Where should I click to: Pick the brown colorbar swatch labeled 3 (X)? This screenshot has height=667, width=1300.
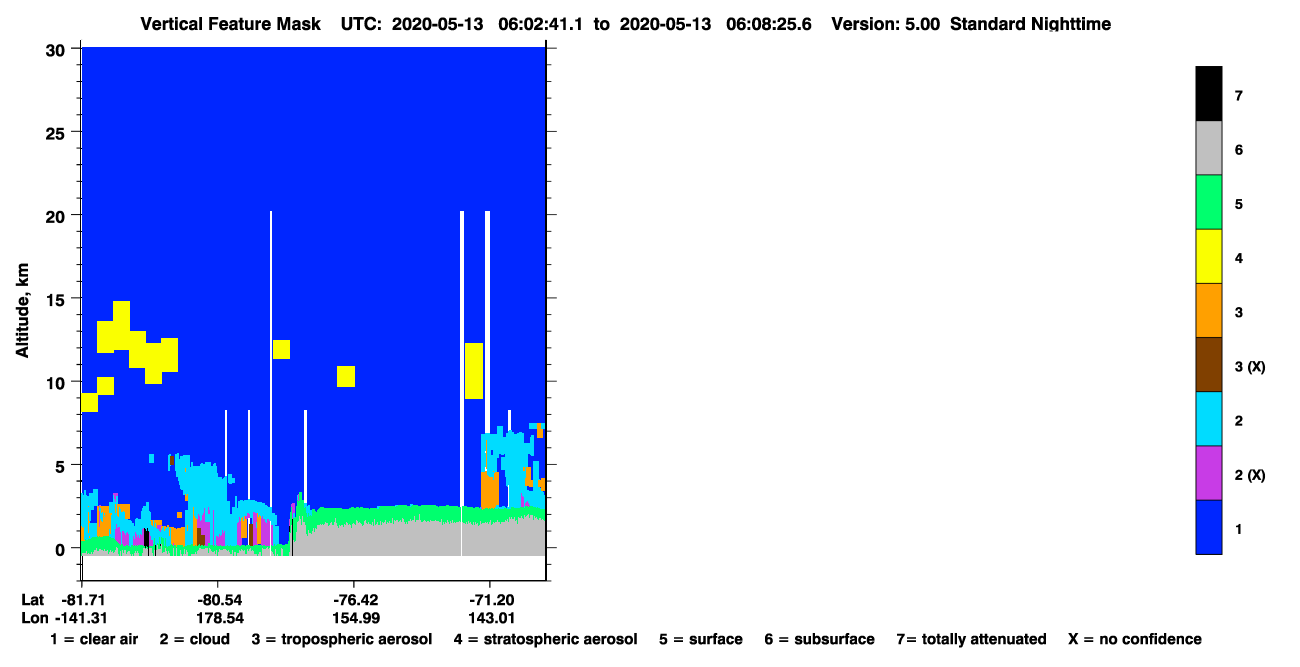pos(1208,364)
